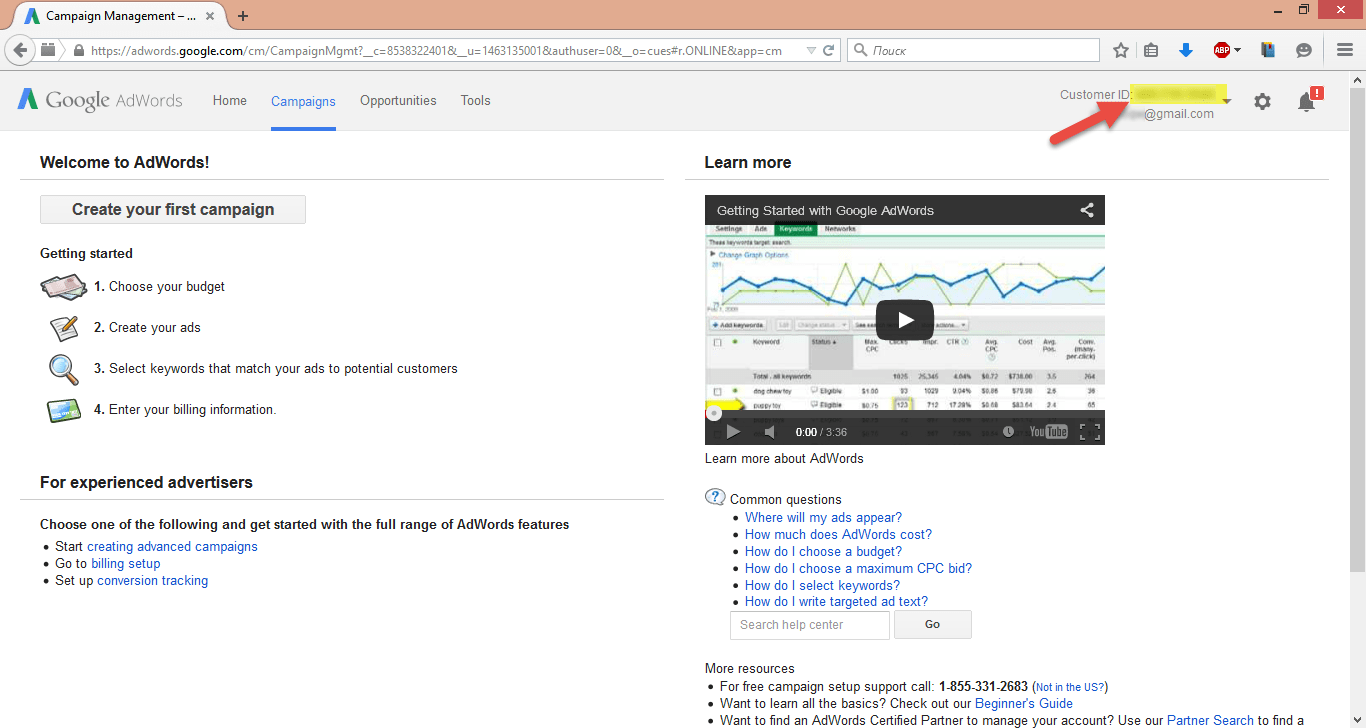
Task: Click 'Learn more about AdWords' caption text
Action: pos(784,458)
